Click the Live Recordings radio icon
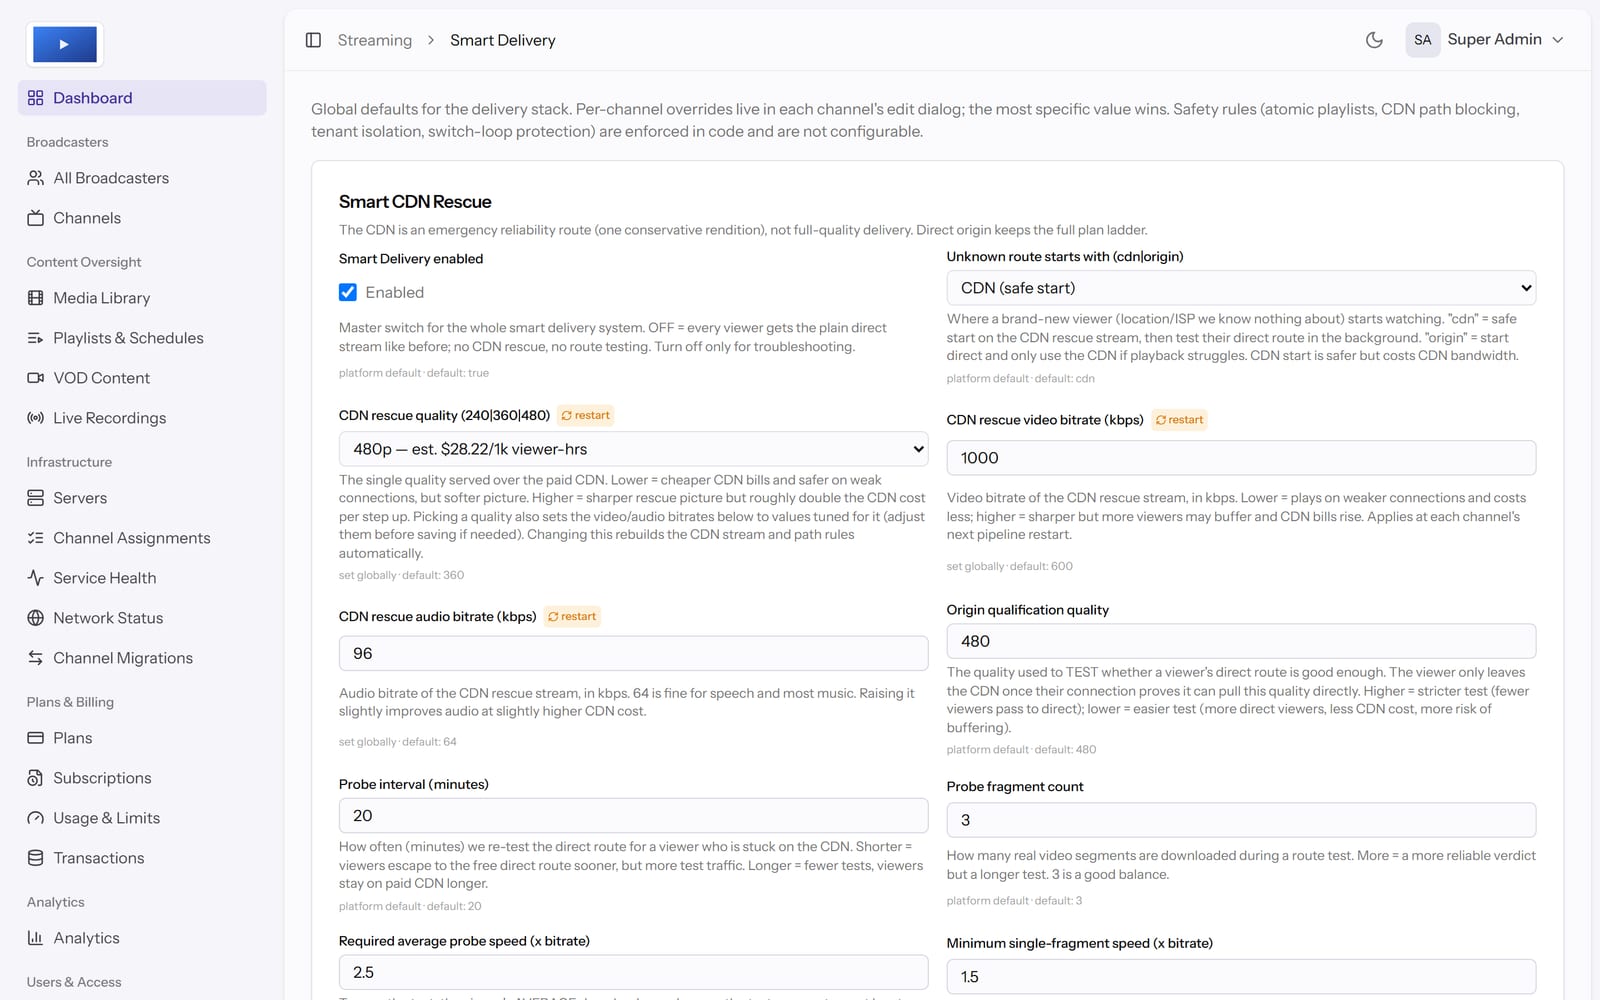This screenshot has height=1000, width=1600. point(36,418)
